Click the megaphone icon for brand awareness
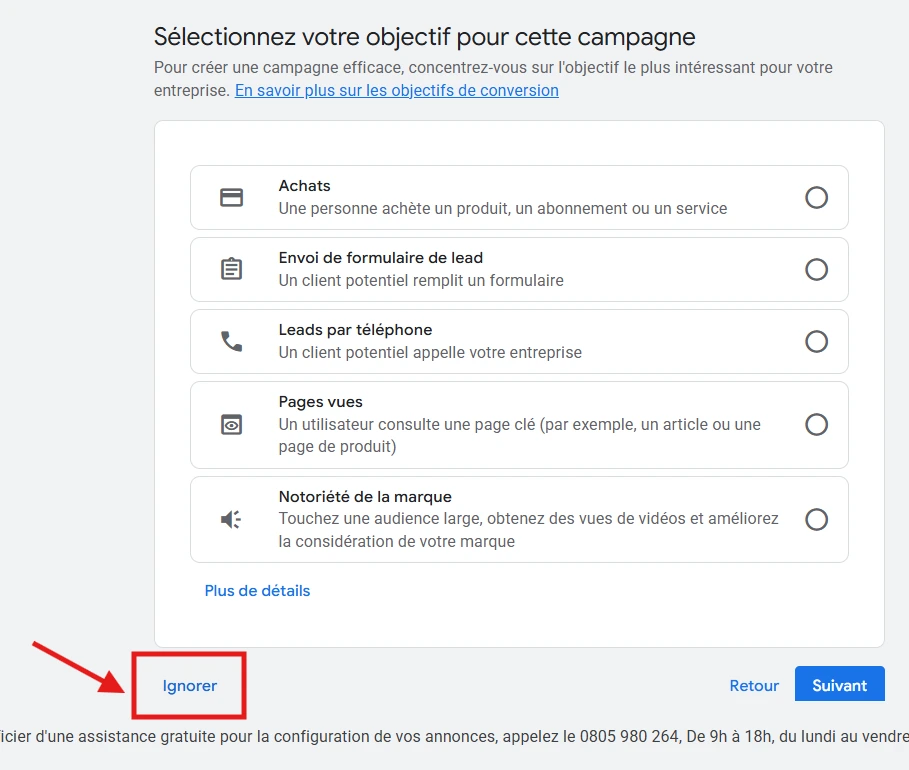The width and height of the screenshot is (909, 770). pyautogui.click(x=232, y=519)
